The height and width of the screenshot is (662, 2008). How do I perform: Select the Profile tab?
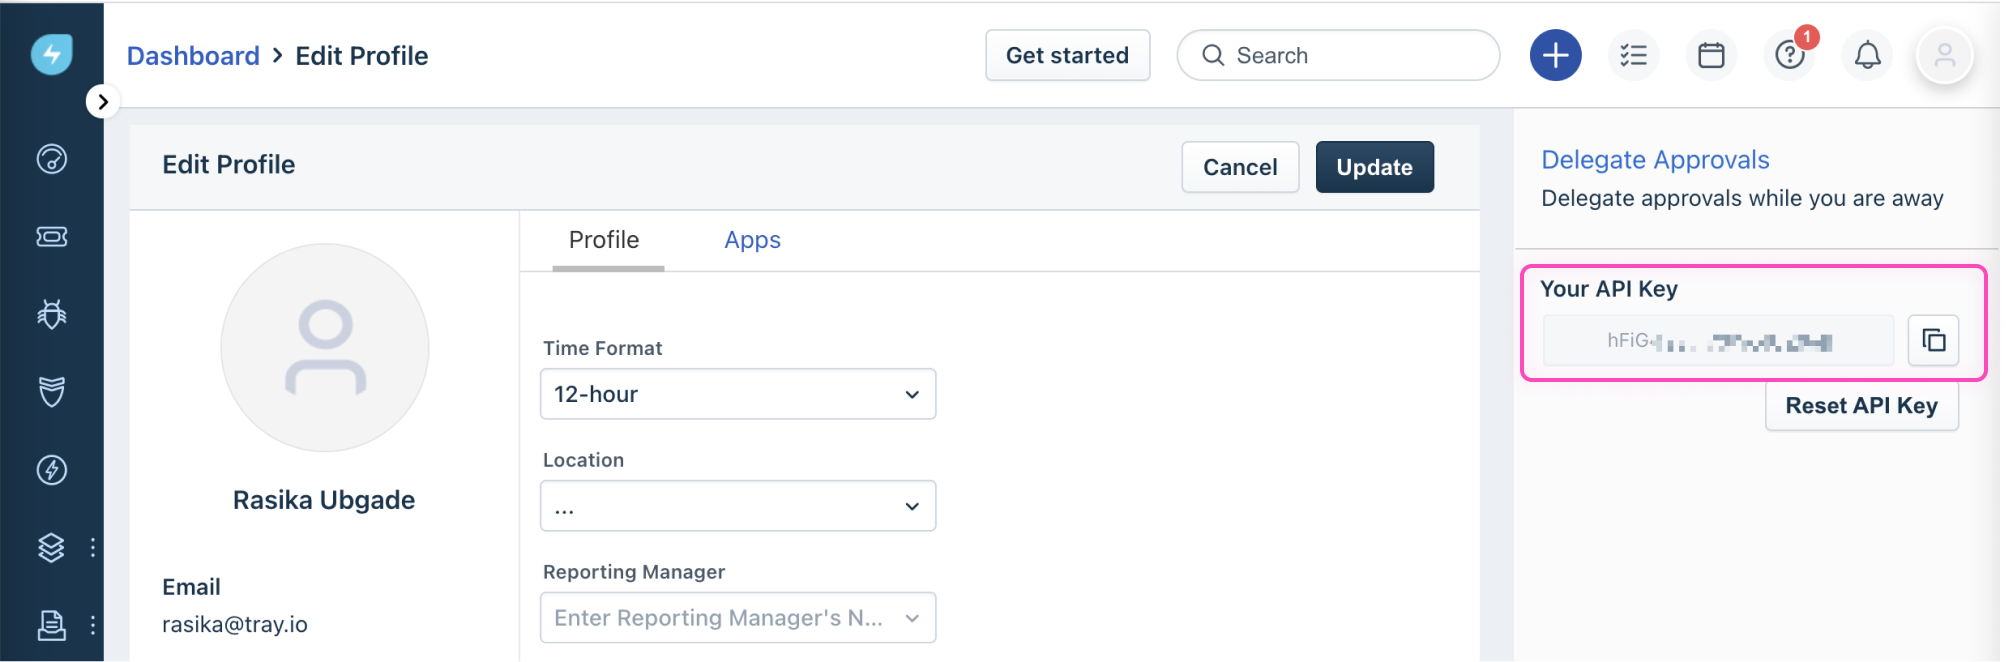coord(603,240)
